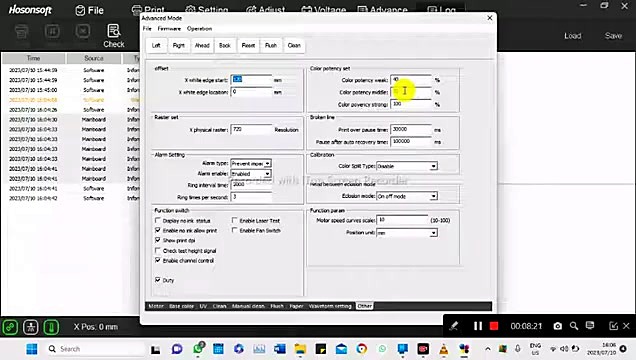Open the Color Split Type dropdown

pos(407,166)
